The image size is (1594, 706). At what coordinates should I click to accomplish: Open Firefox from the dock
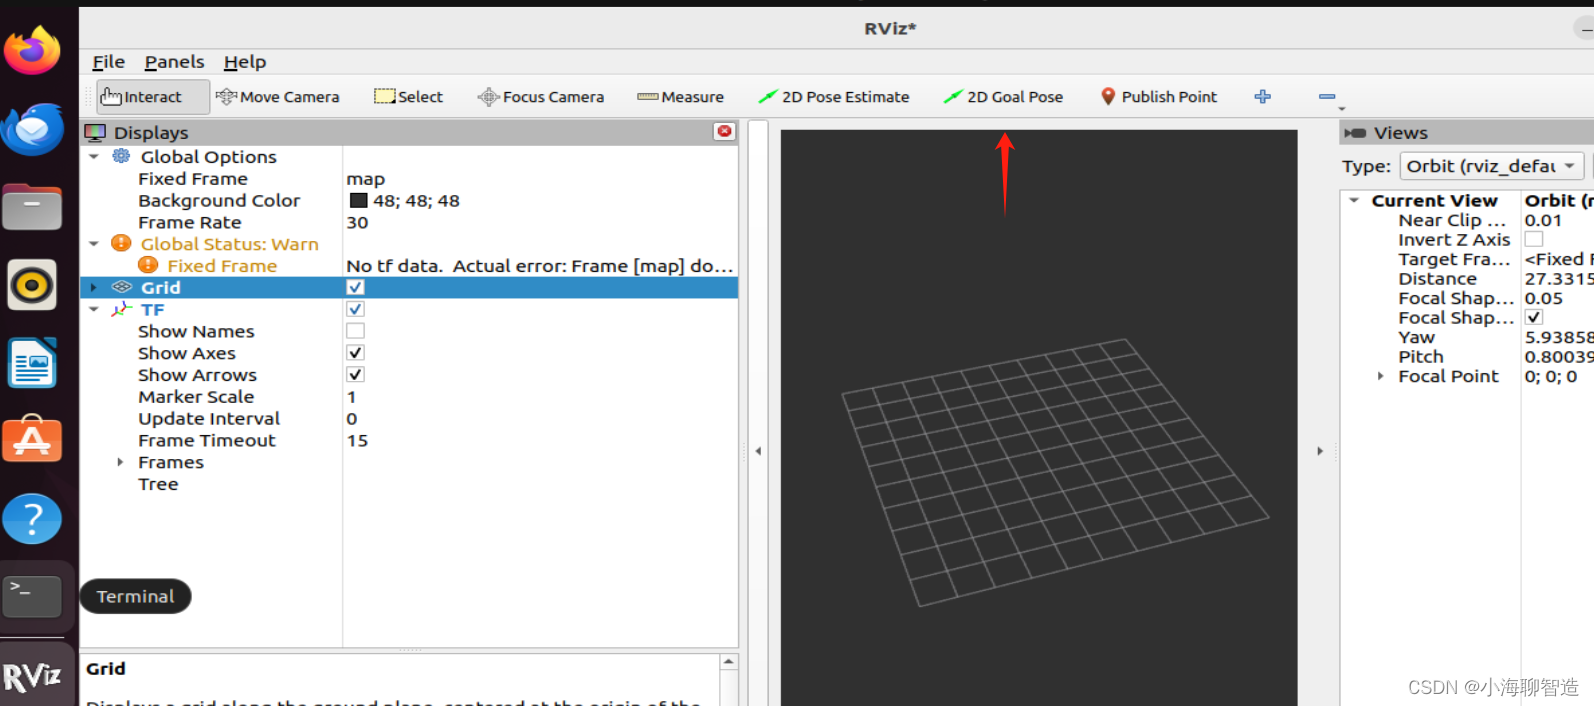(33, 50)
